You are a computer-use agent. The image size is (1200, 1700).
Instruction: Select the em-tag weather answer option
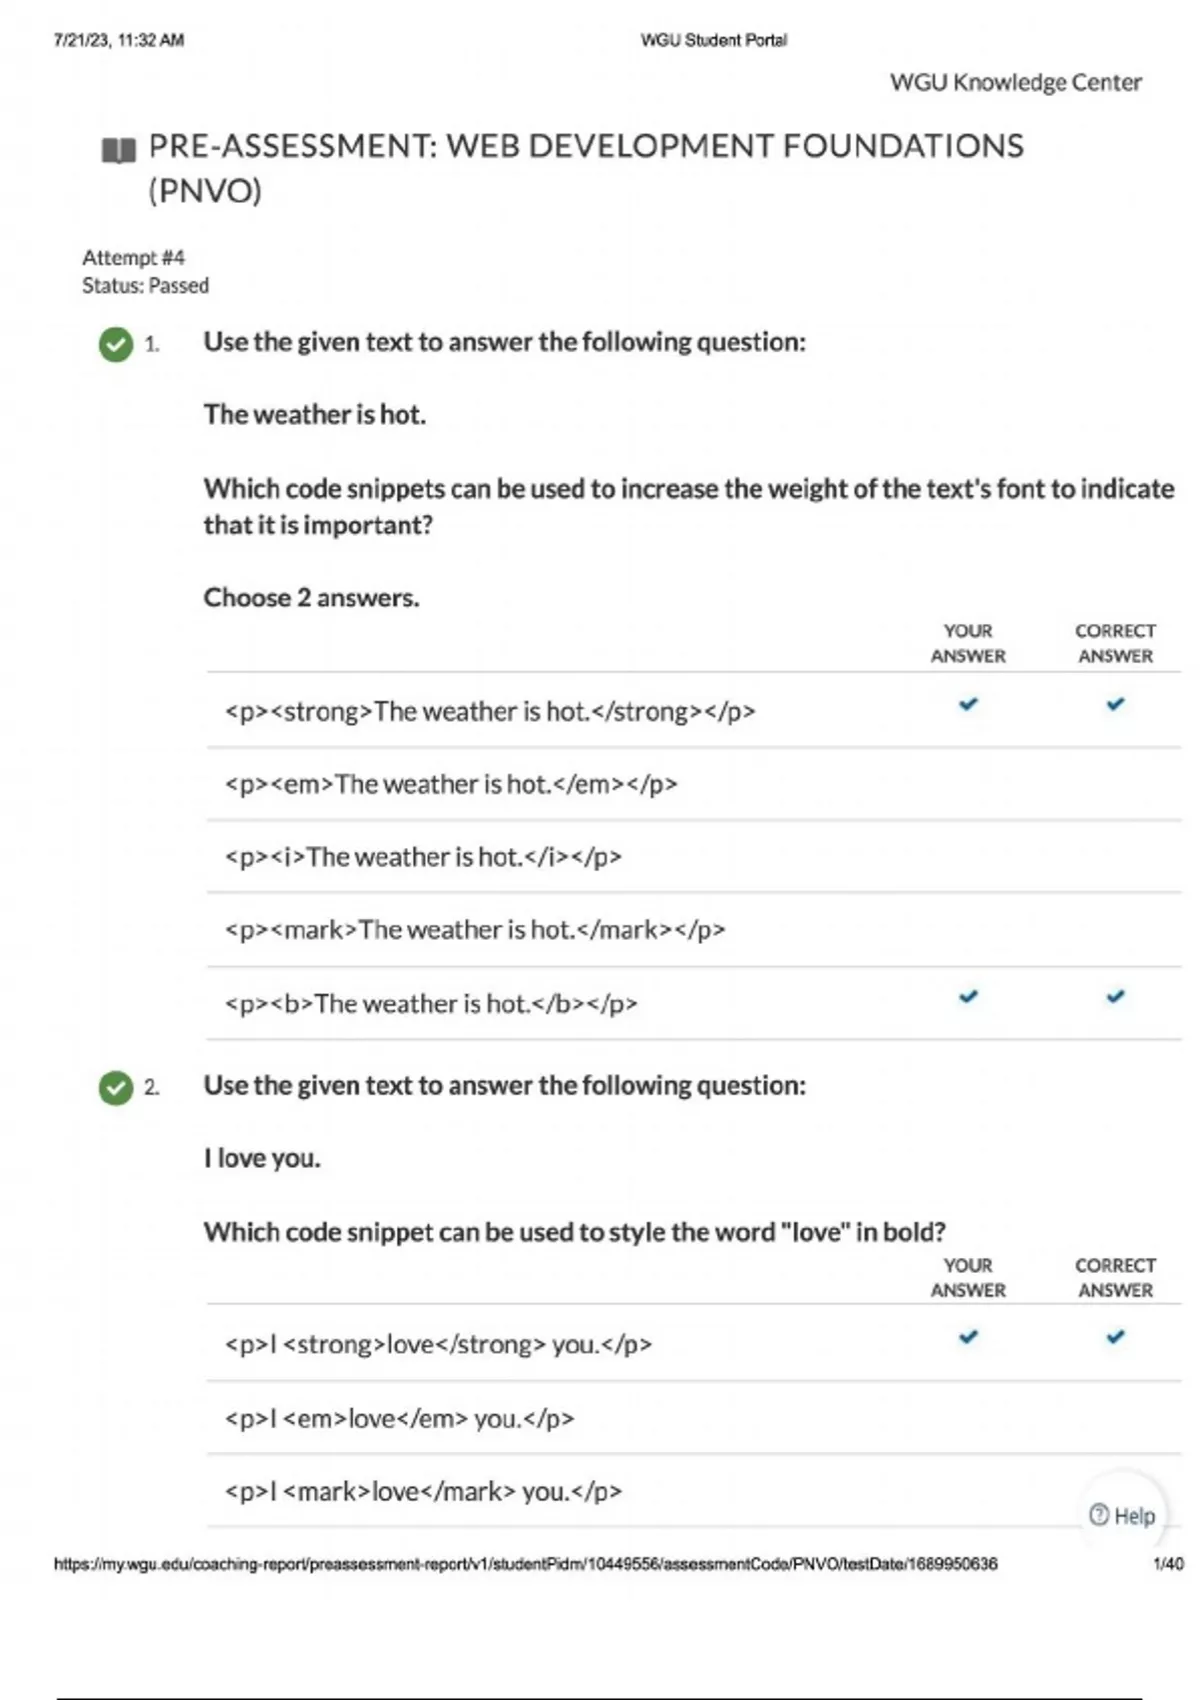(451, 785)
